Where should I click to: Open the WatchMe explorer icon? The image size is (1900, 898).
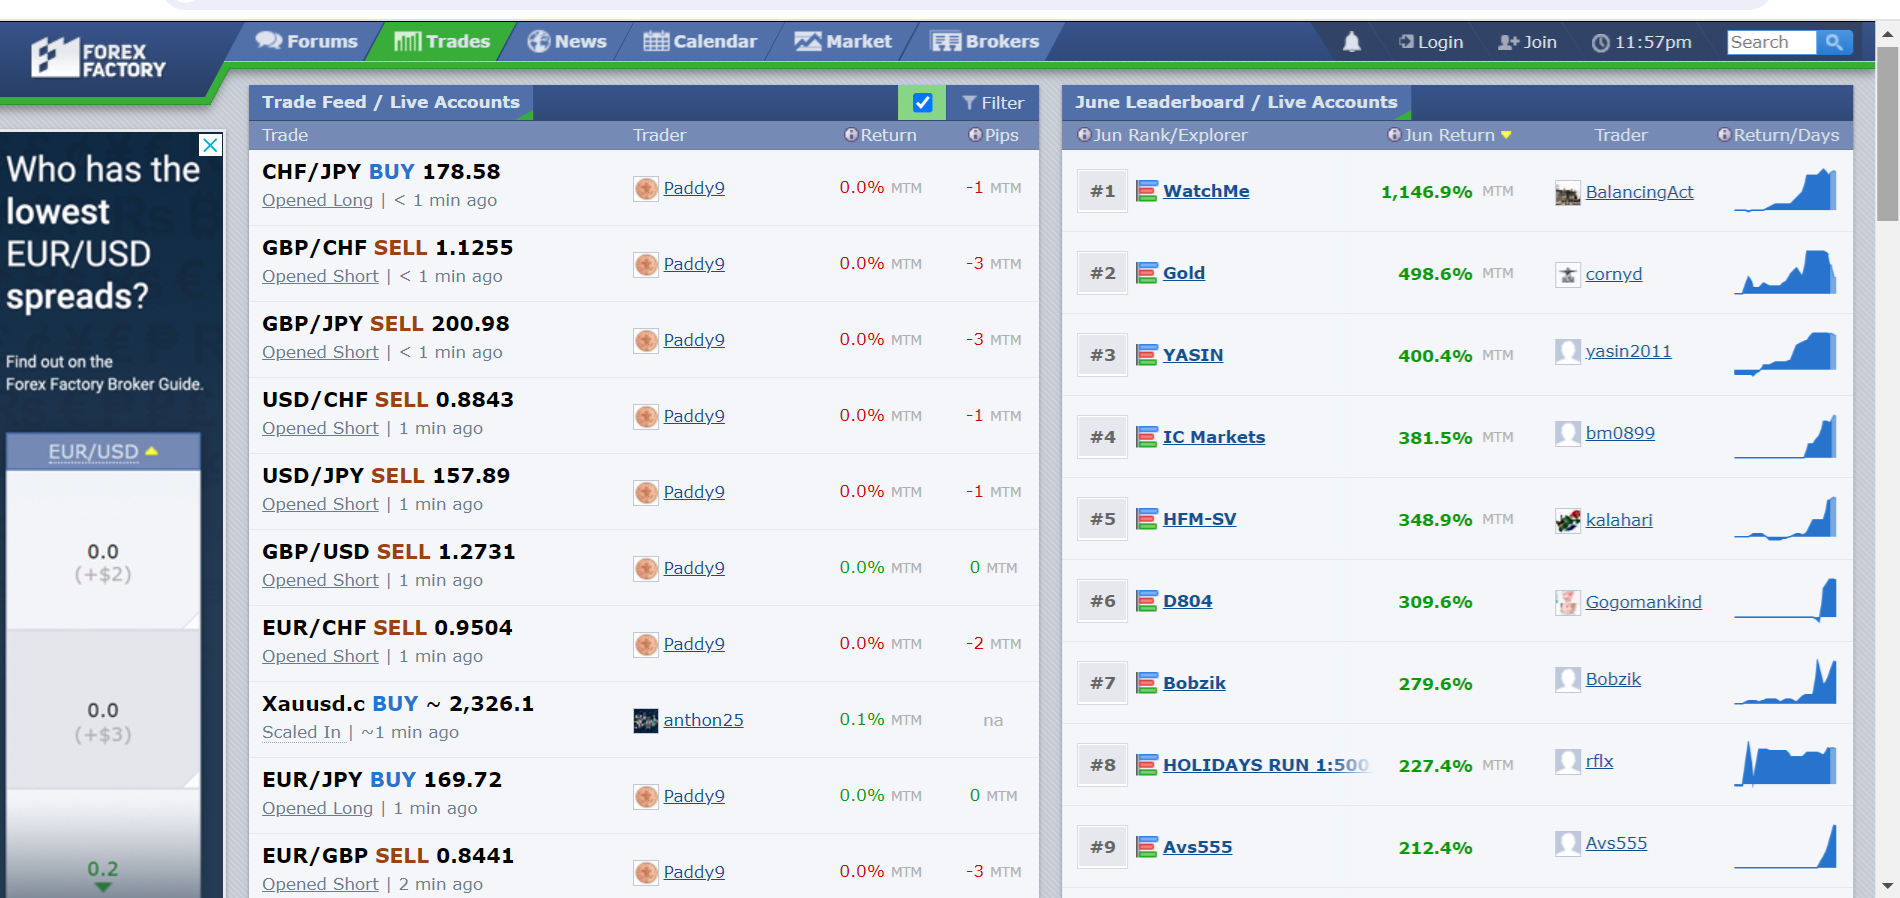pos(1147,191)
